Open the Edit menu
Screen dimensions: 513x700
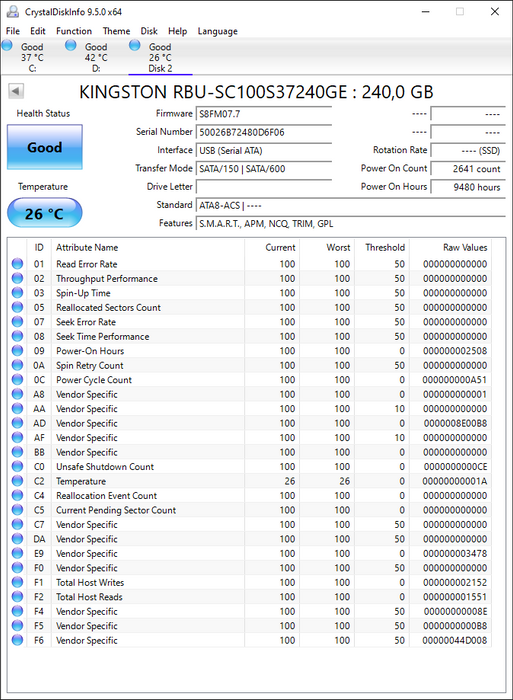coord(38,31)
